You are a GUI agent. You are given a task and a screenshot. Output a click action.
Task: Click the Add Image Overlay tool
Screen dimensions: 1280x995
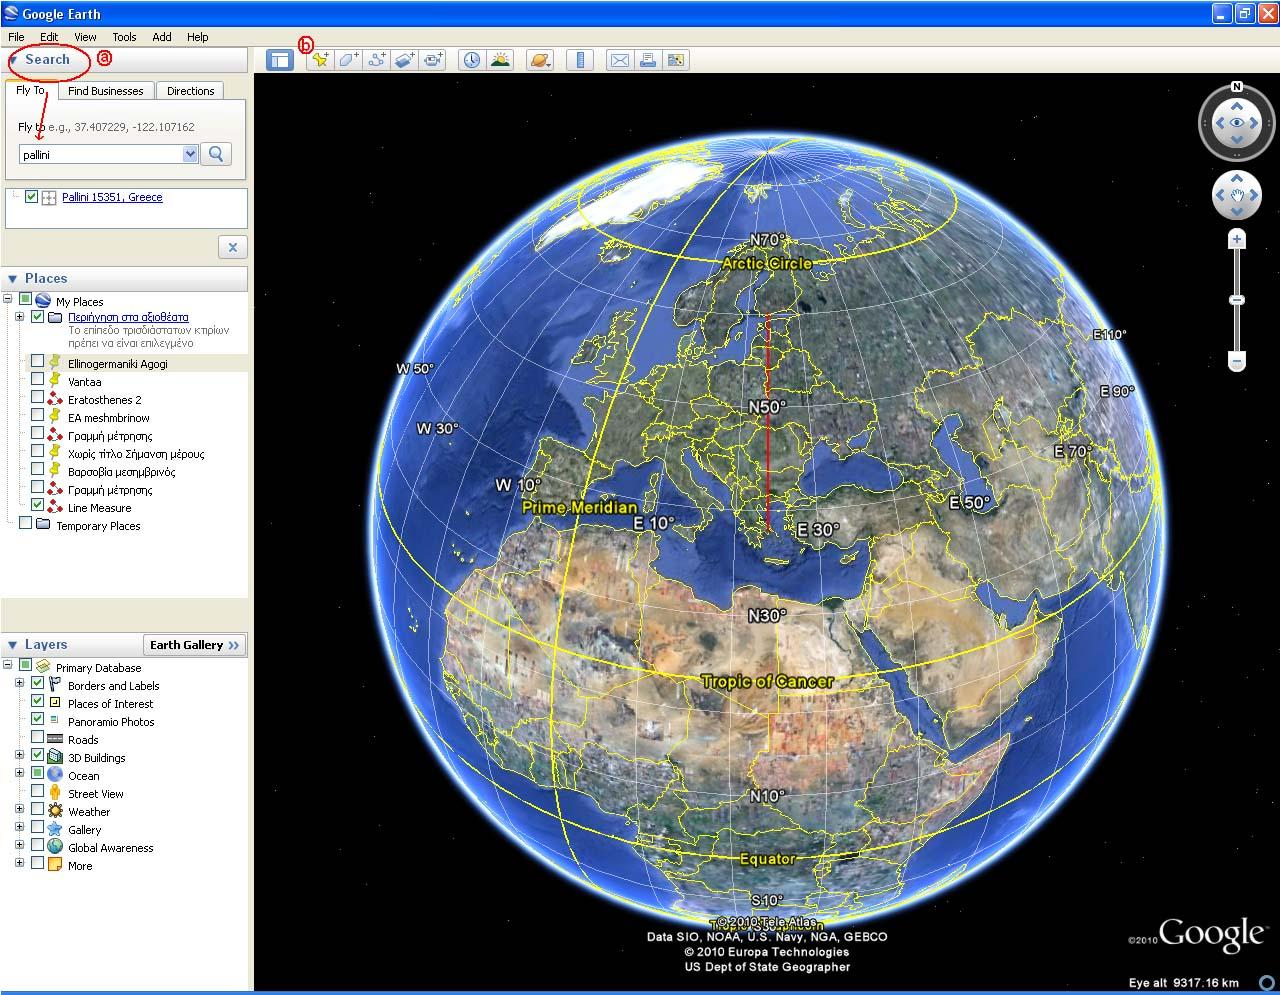pos(404,60)
